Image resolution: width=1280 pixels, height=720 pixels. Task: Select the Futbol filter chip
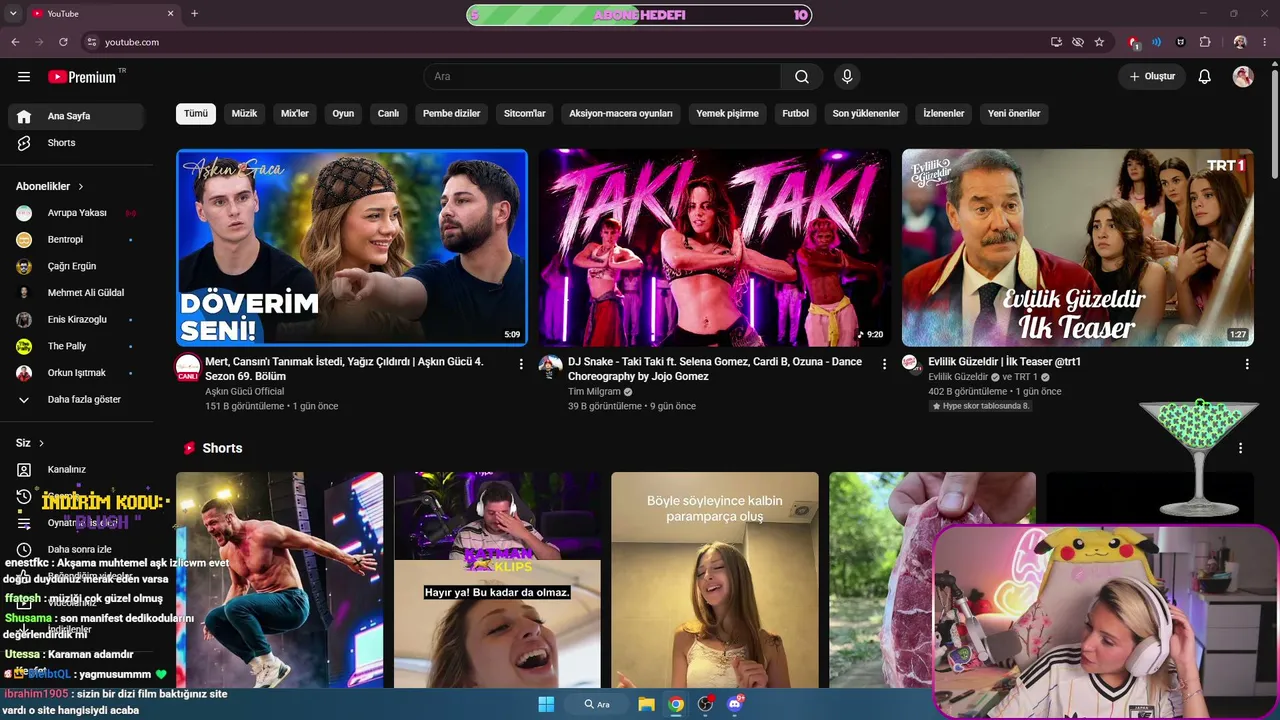796,114
